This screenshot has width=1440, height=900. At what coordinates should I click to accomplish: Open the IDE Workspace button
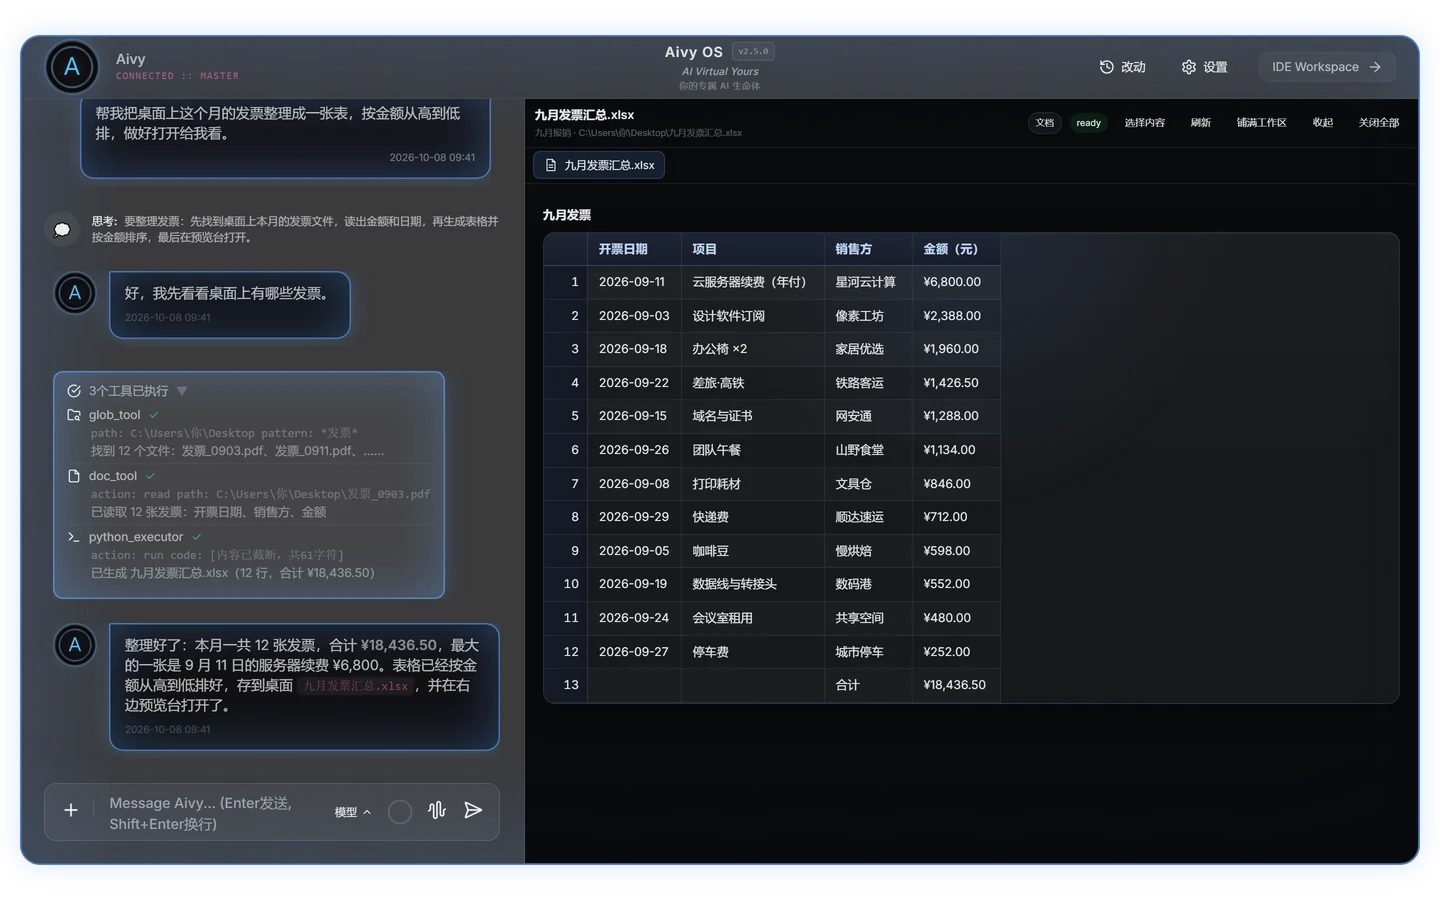tap(1326, 67)
